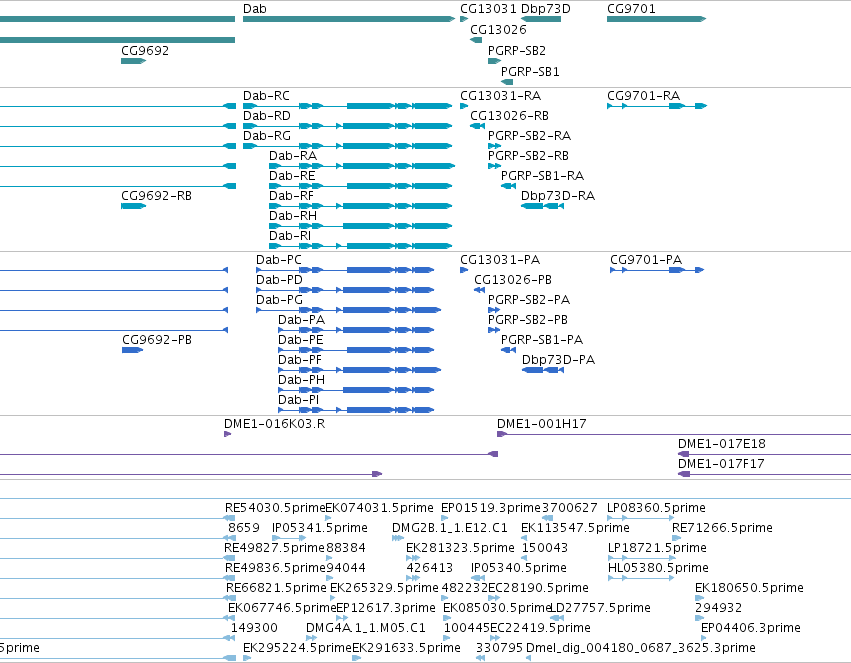Viewport: 851px width, 663px height.
Task: Select the LP18721.5prime EST label
Action: pos(657,548)
